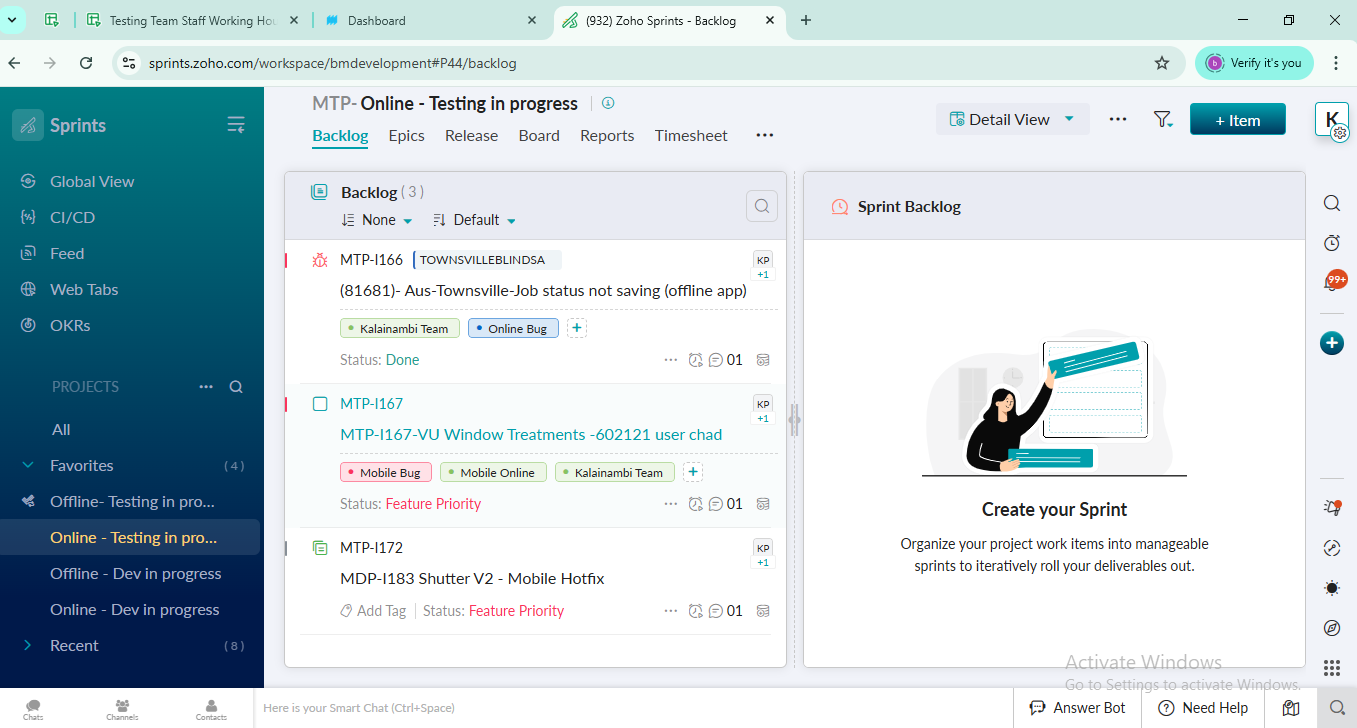Toggle the MTP-I167 item checkbox
Image resolution: width=1357 pixels, height=728 pixels.
coord(320,404)
